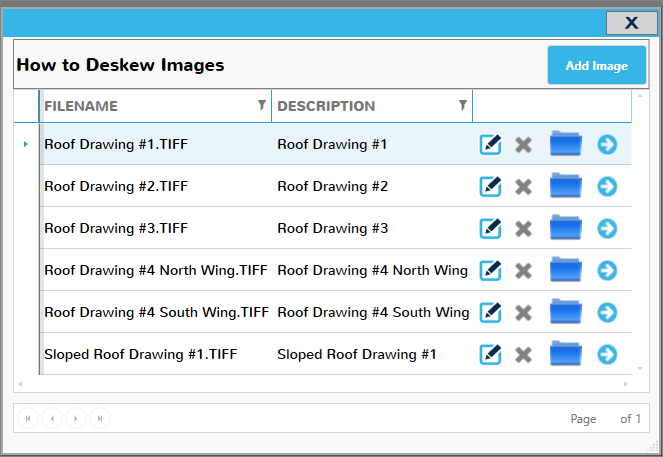Viewport: 663px width, 457px height.
Task: Click the horizontal scrollbar right arrow
Action: point(627,384)
